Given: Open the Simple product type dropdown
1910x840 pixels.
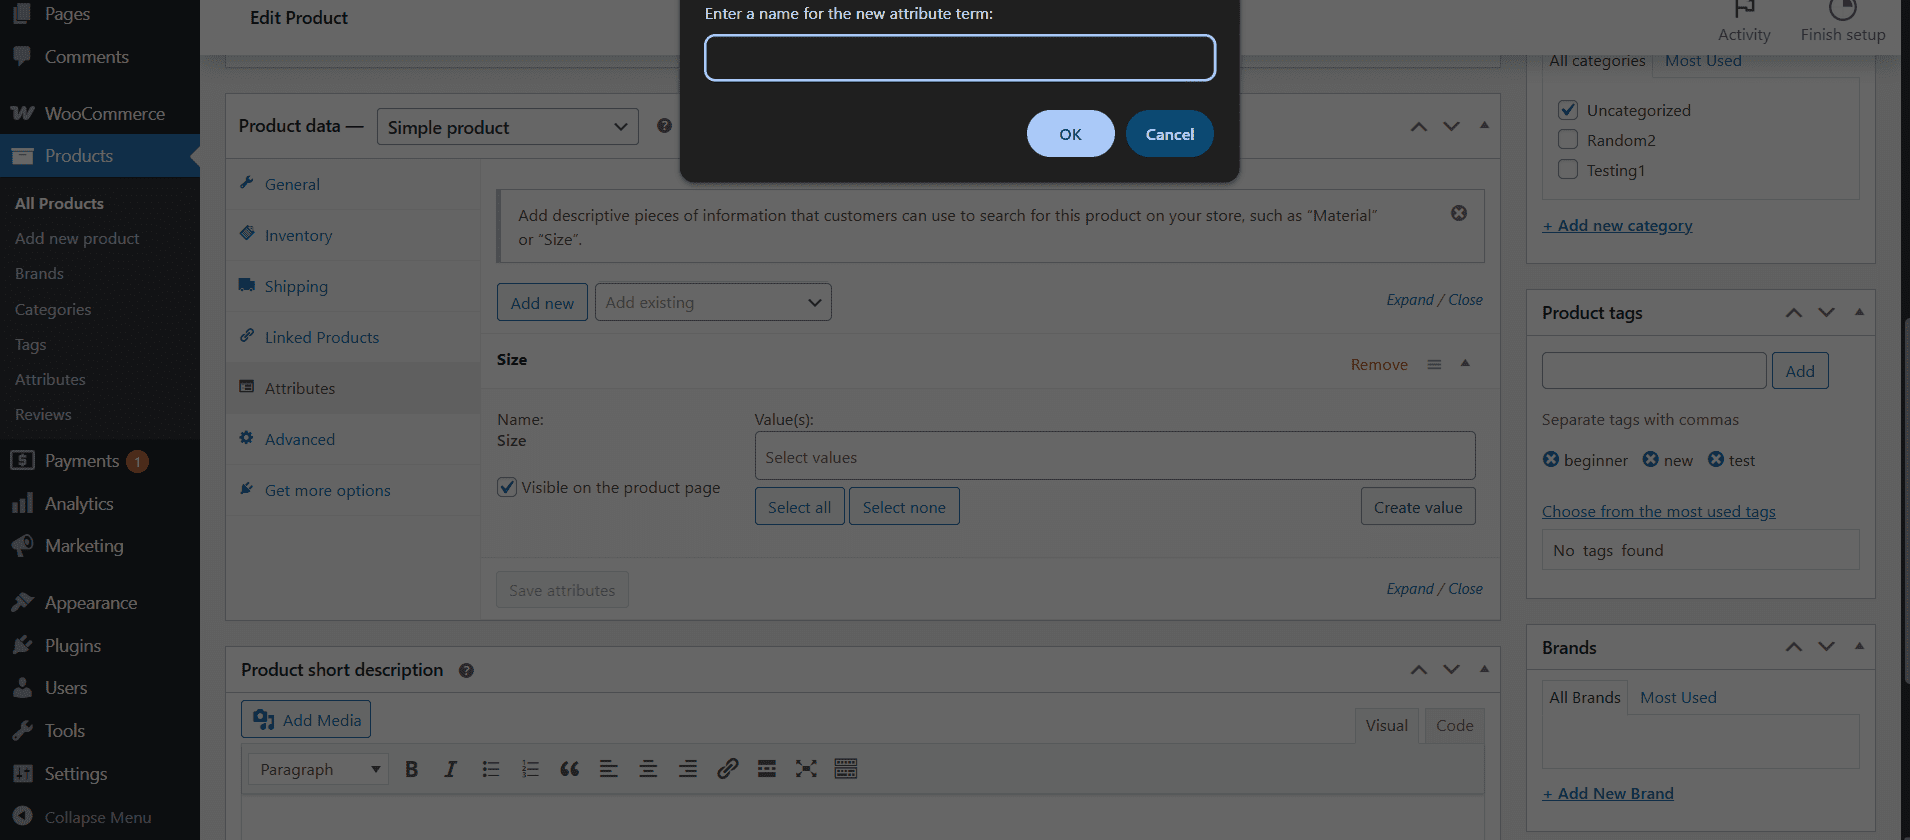Looking at the screenshot, I should tap(507, 127).
